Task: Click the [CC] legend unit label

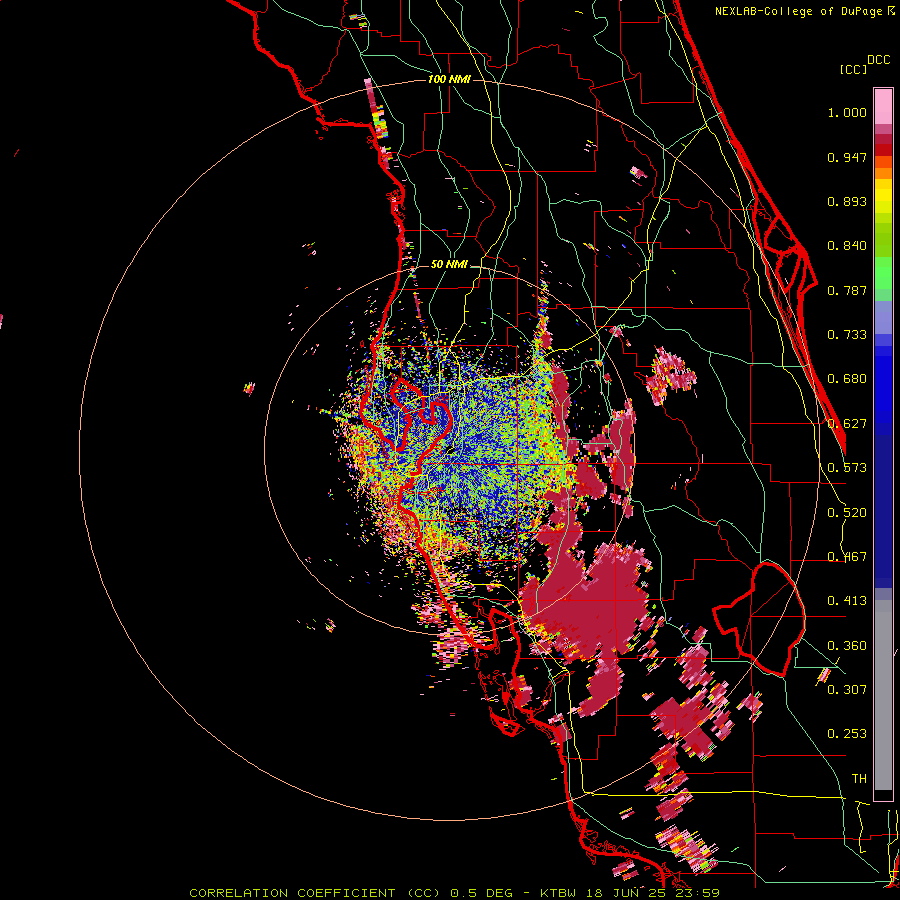Action: tap(854, 69)
